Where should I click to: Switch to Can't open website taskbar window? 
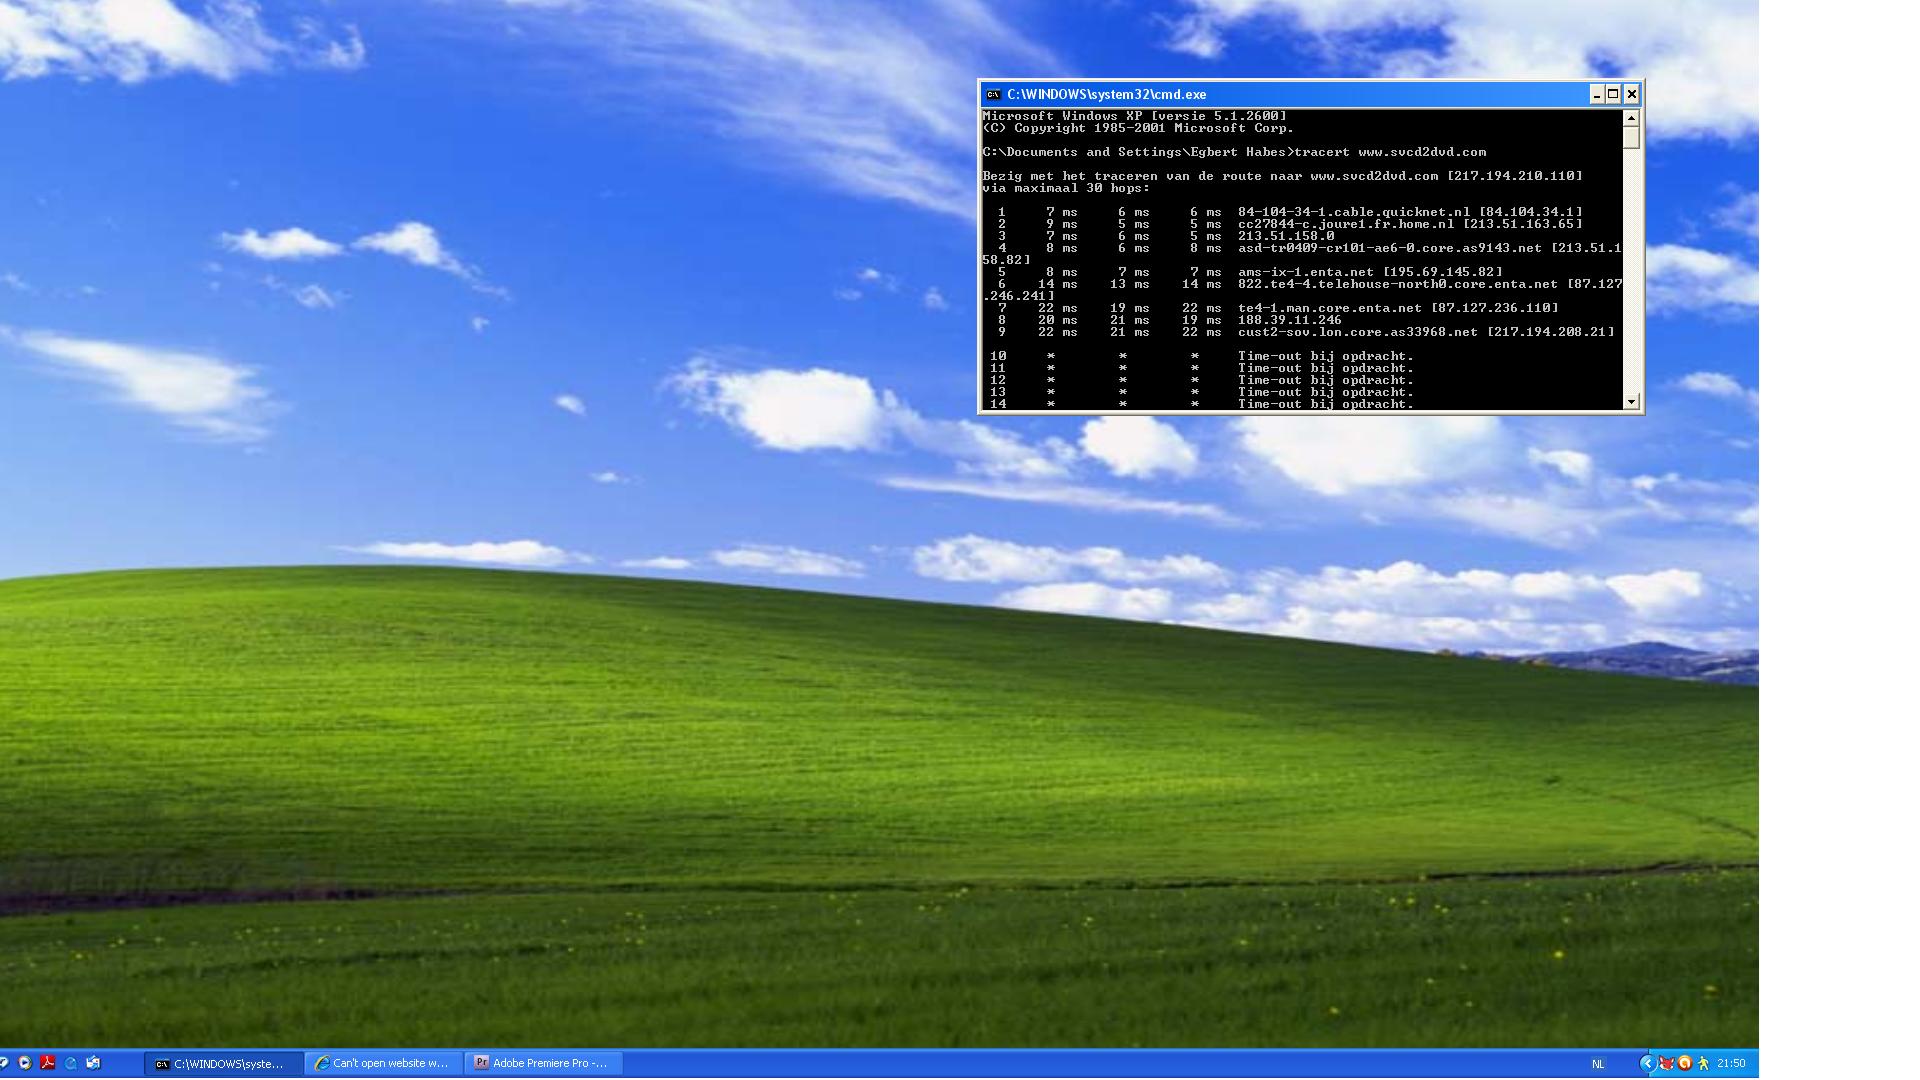(384, 1063)
